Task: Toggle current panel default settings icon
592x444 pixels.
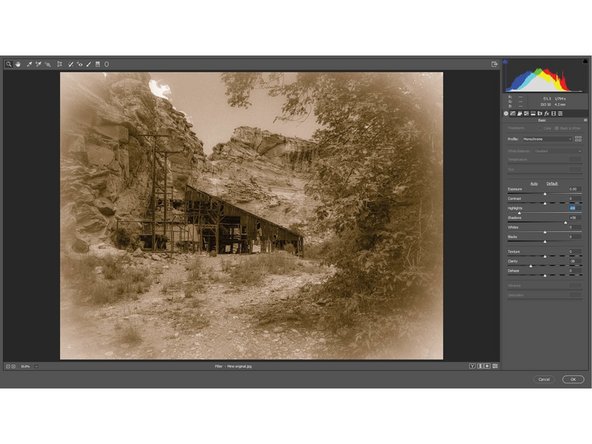Action: [495, 366]
